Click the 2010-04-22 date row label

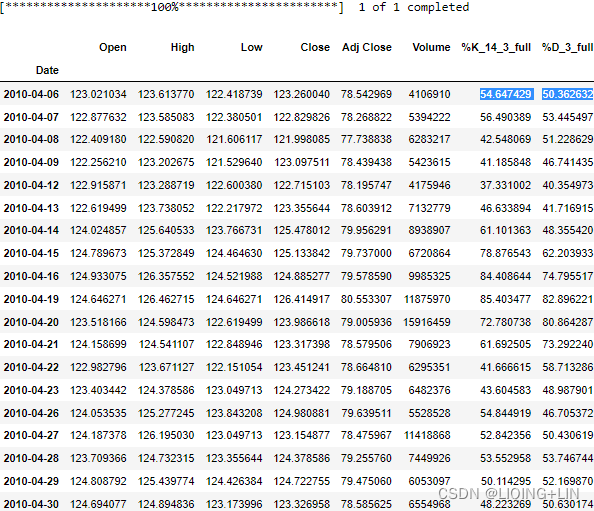pyautogui.click(x=31, y=367)
